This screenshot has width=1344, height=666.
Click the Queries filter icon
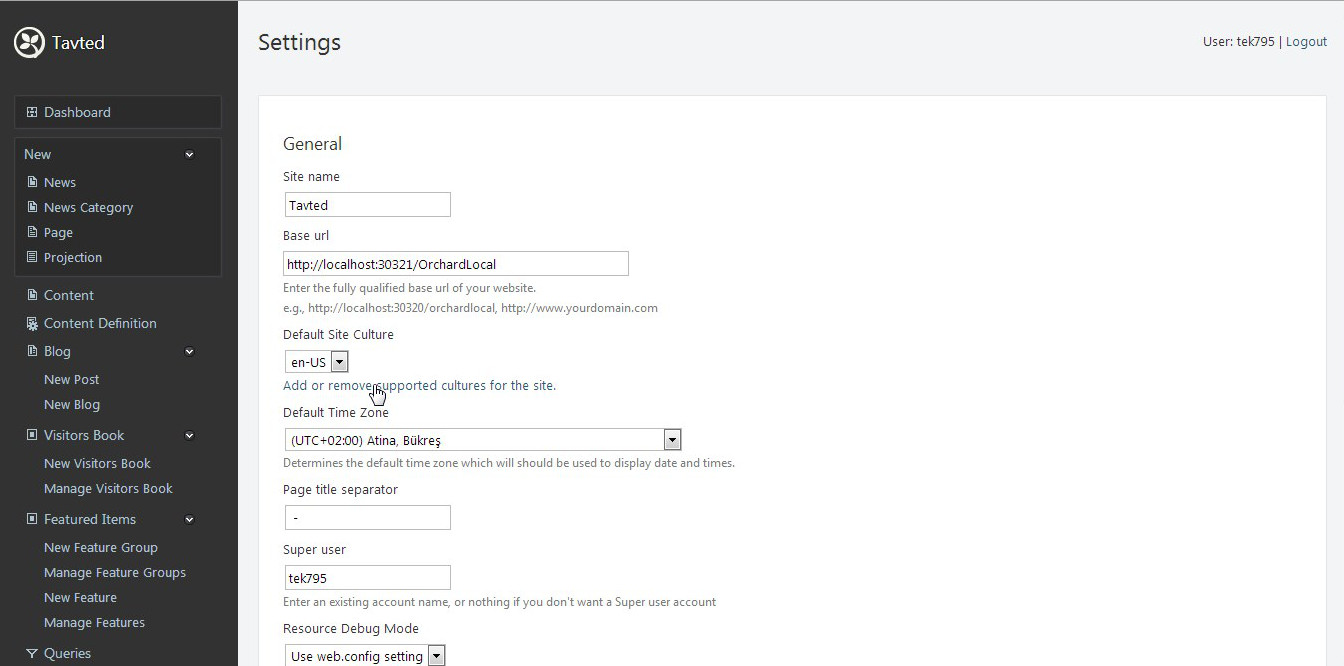pyautogui.click(x=32, y=653)
